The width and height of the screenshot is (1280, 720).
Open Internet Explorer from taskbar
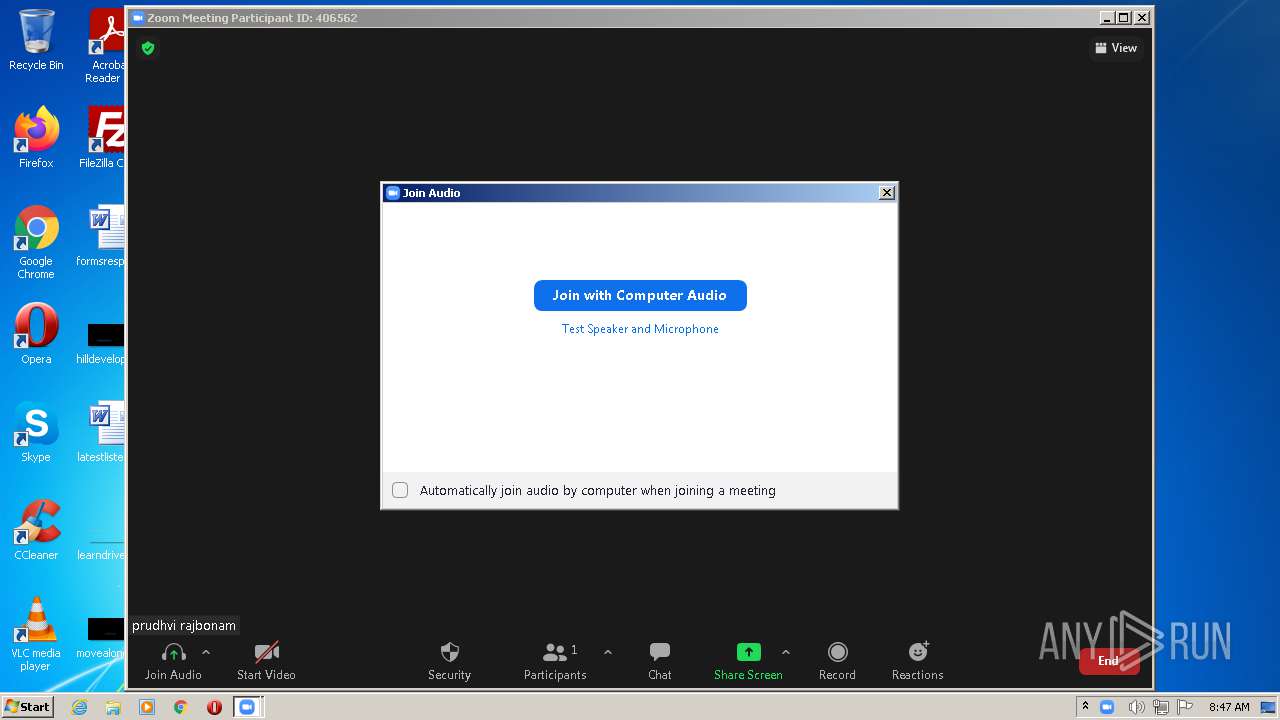pyautogui.click(x=79, y=707)
